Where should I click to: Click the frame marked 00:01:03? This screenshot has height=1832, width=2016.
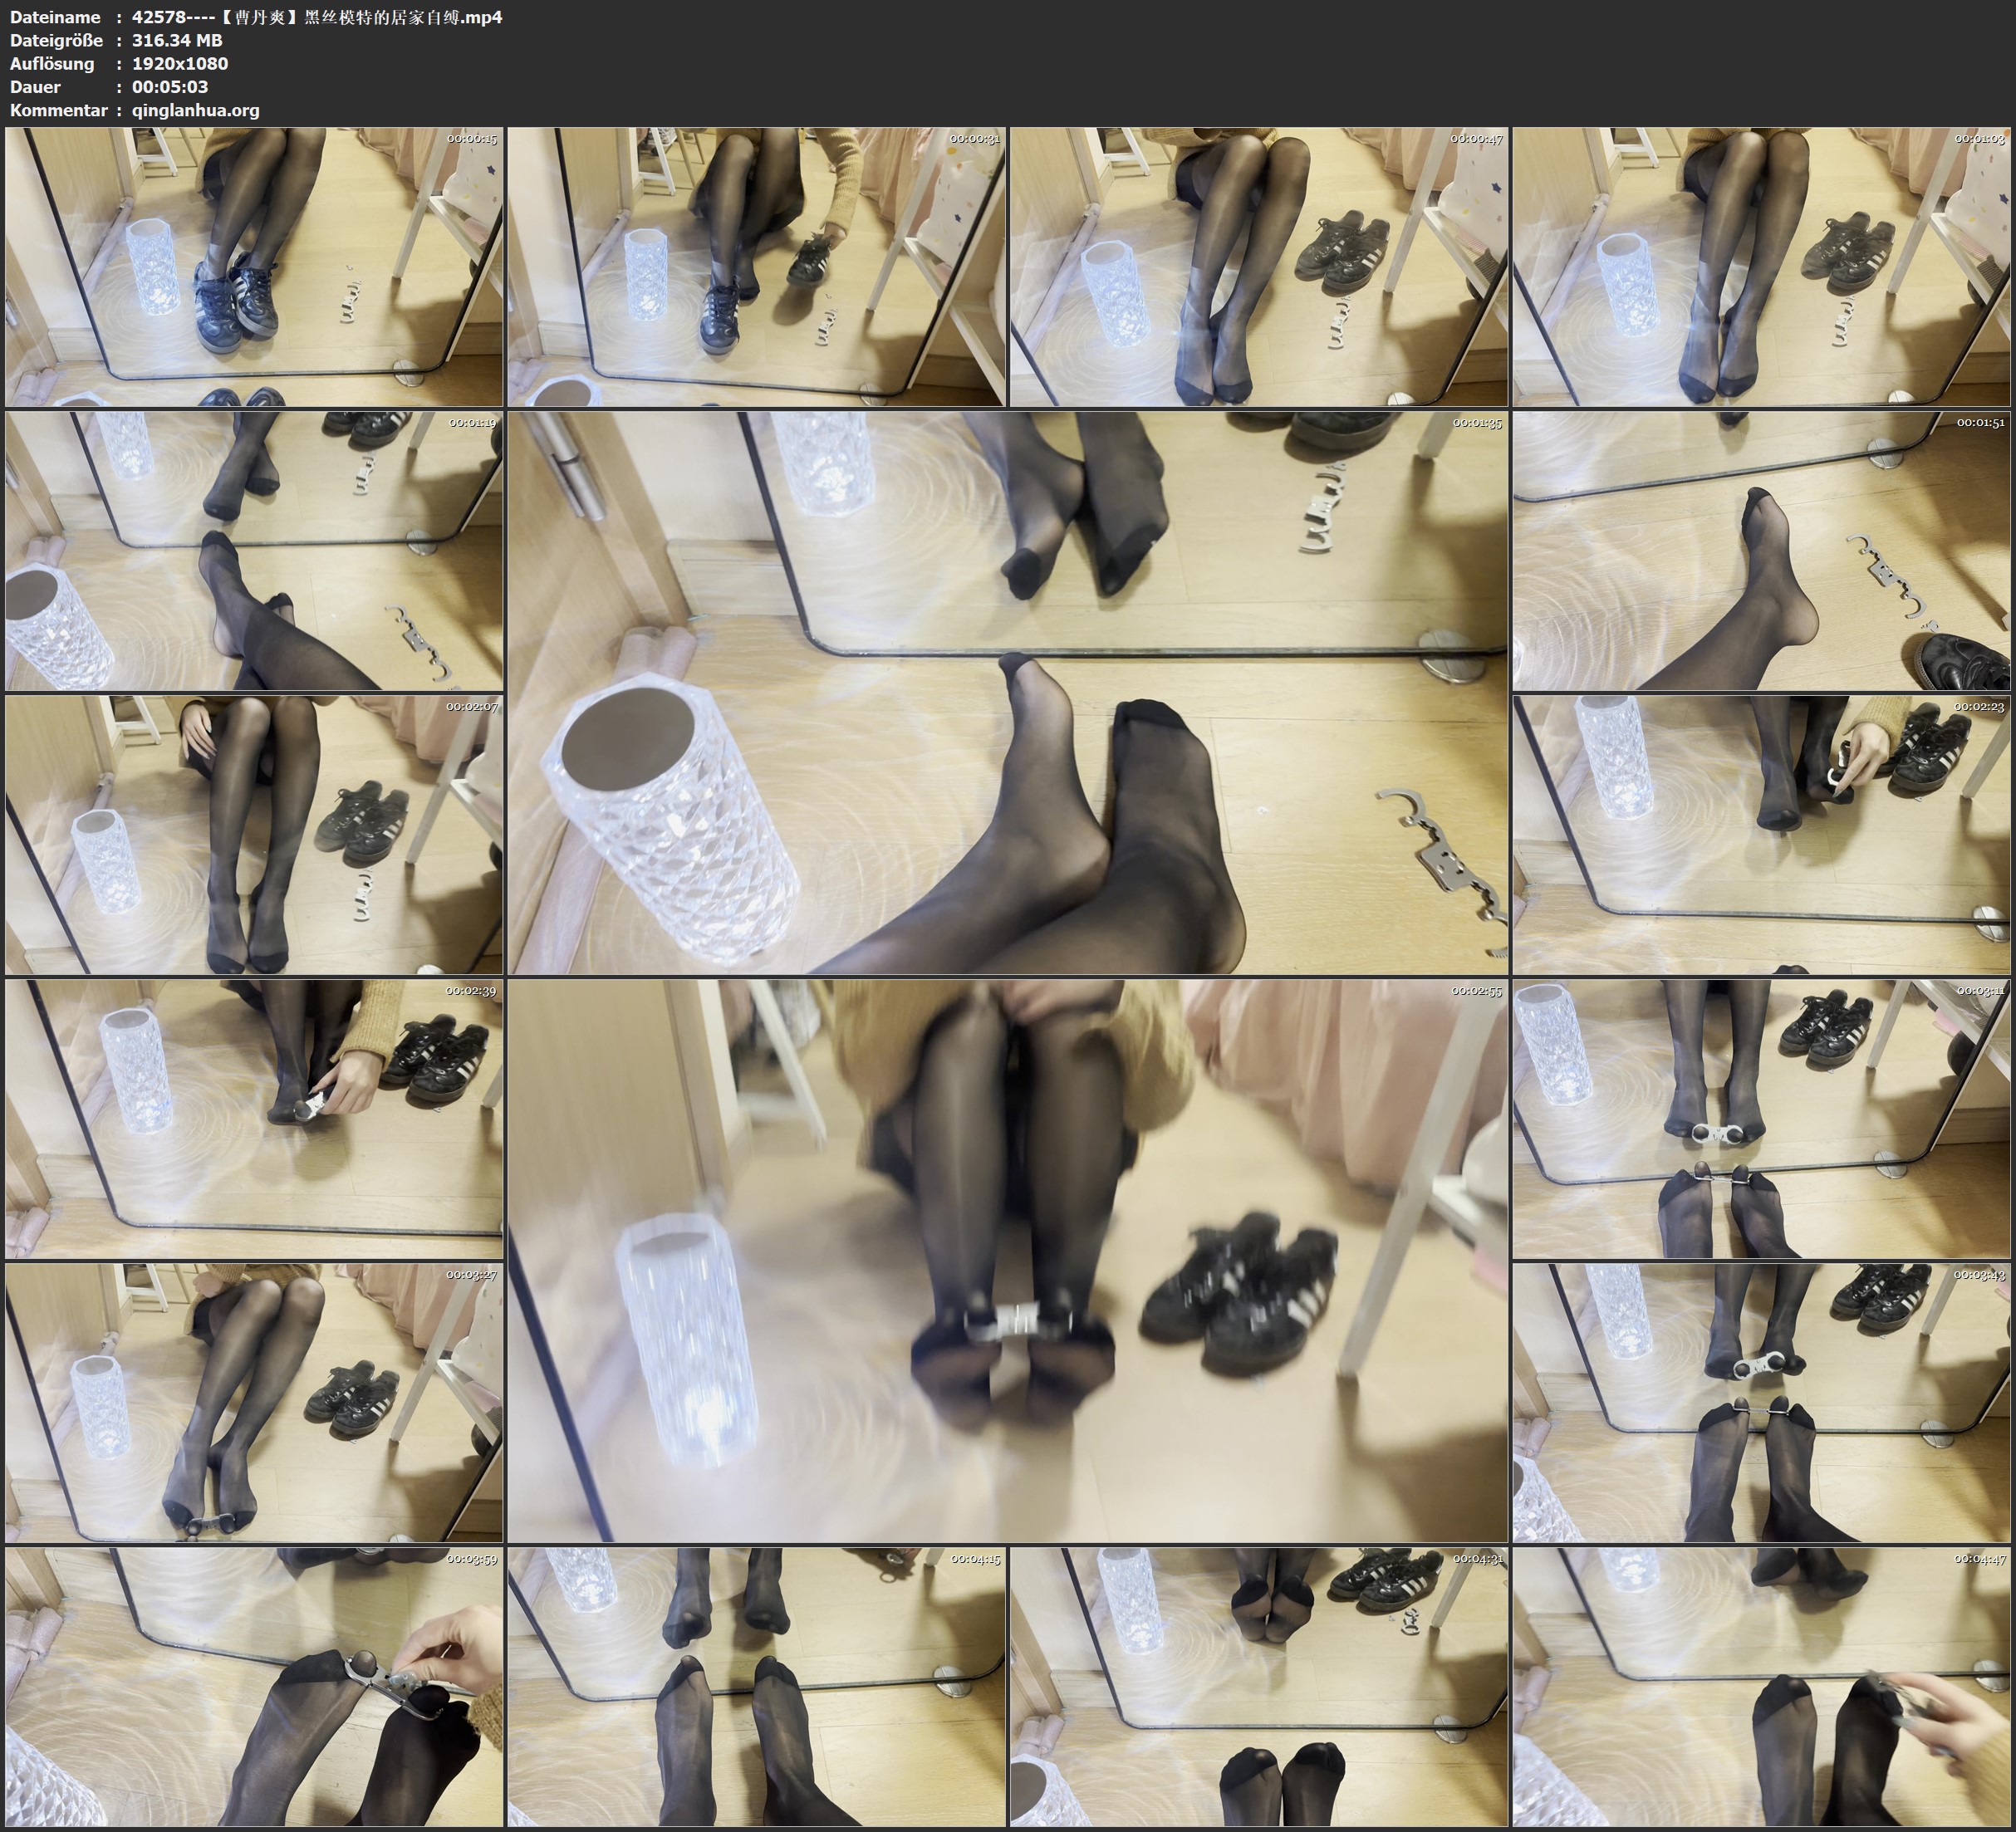1761,267
